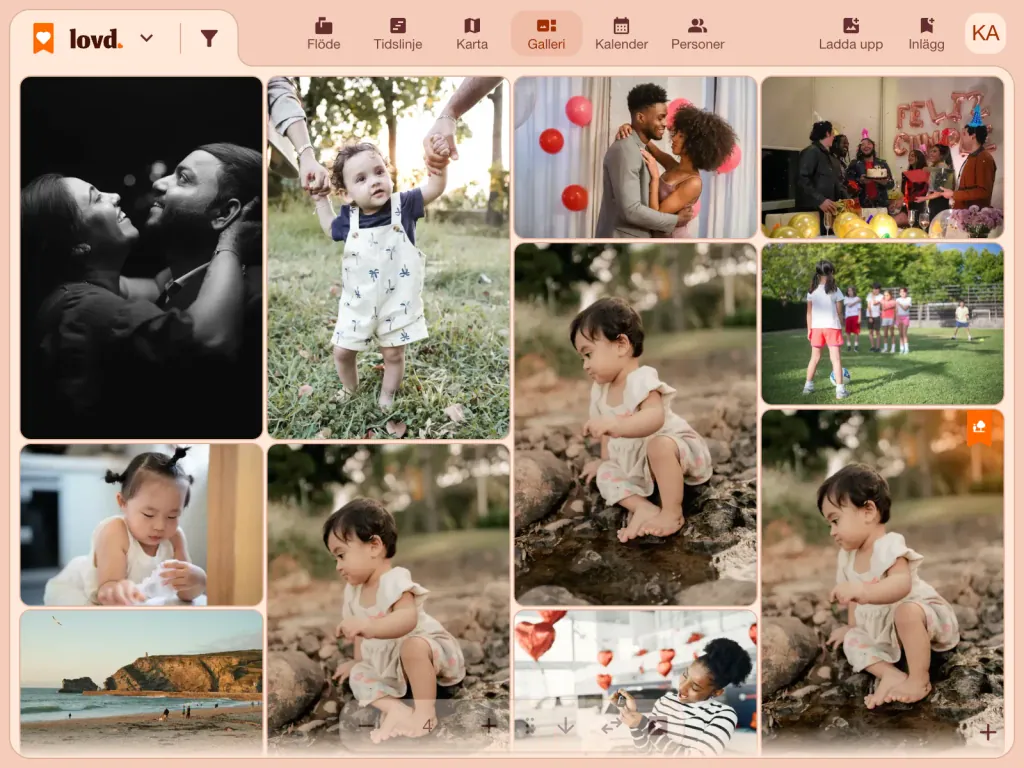
Task: Click the swap arrows icon in bottom toolbar
Action: (611, 726)
